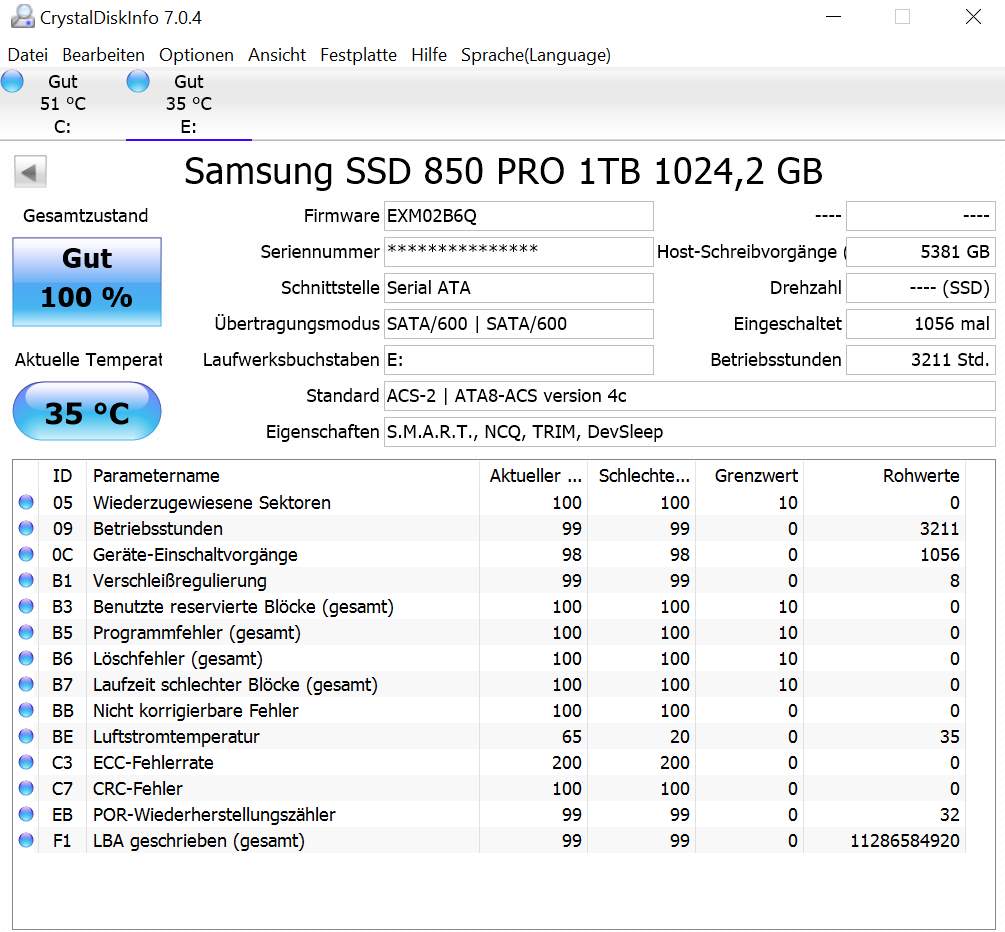
Task: Click the CrystalDiskInfo app icon in title bar
Action: click(x=22, y=17)
